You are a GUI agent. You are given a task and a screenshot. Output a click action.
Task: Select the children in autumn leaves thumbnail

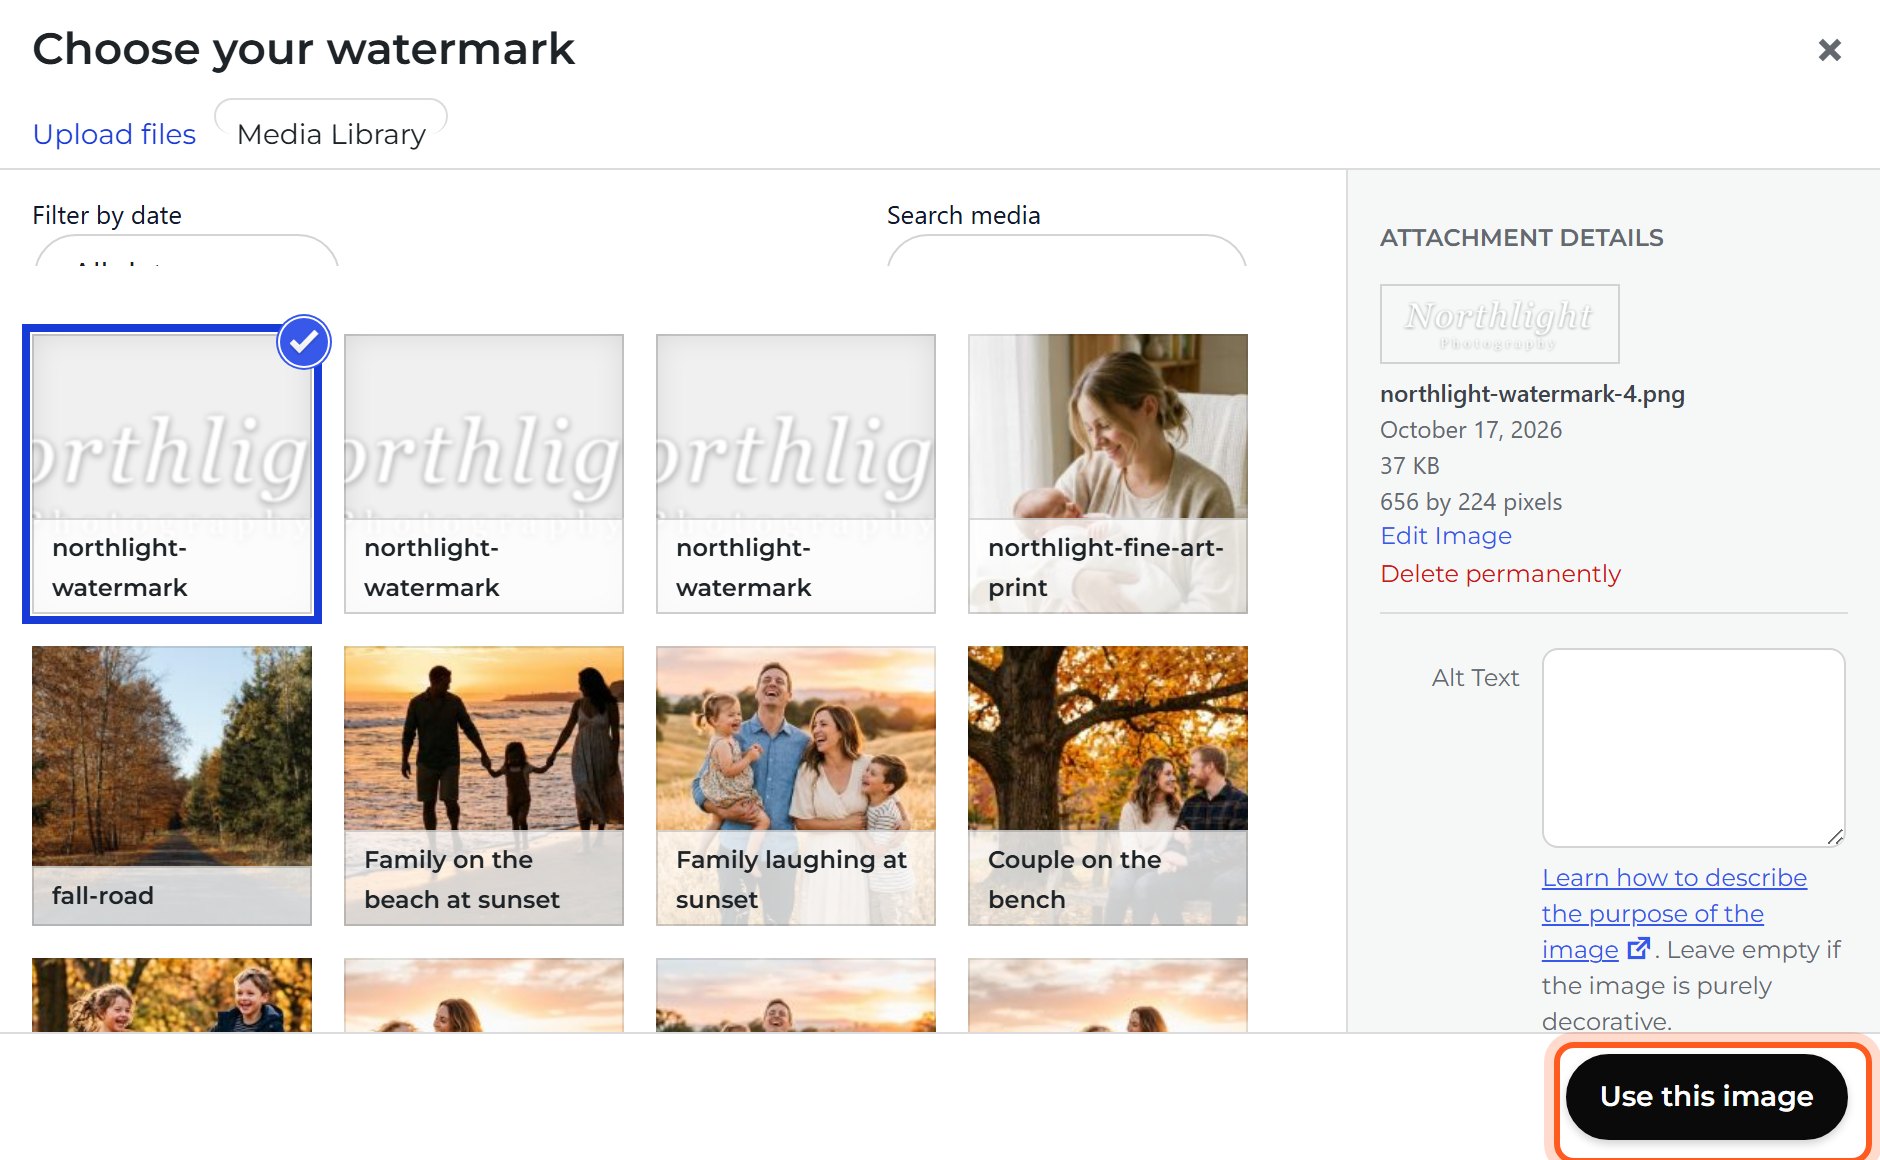pos(172,995)
